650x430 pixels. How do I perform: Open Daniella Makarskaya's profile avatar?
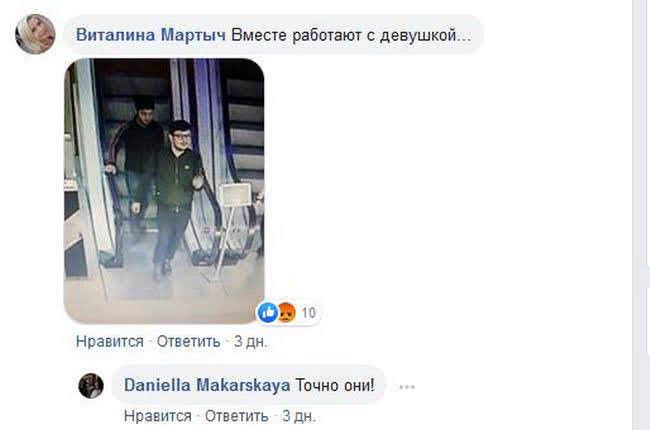[x=91, y=386]
